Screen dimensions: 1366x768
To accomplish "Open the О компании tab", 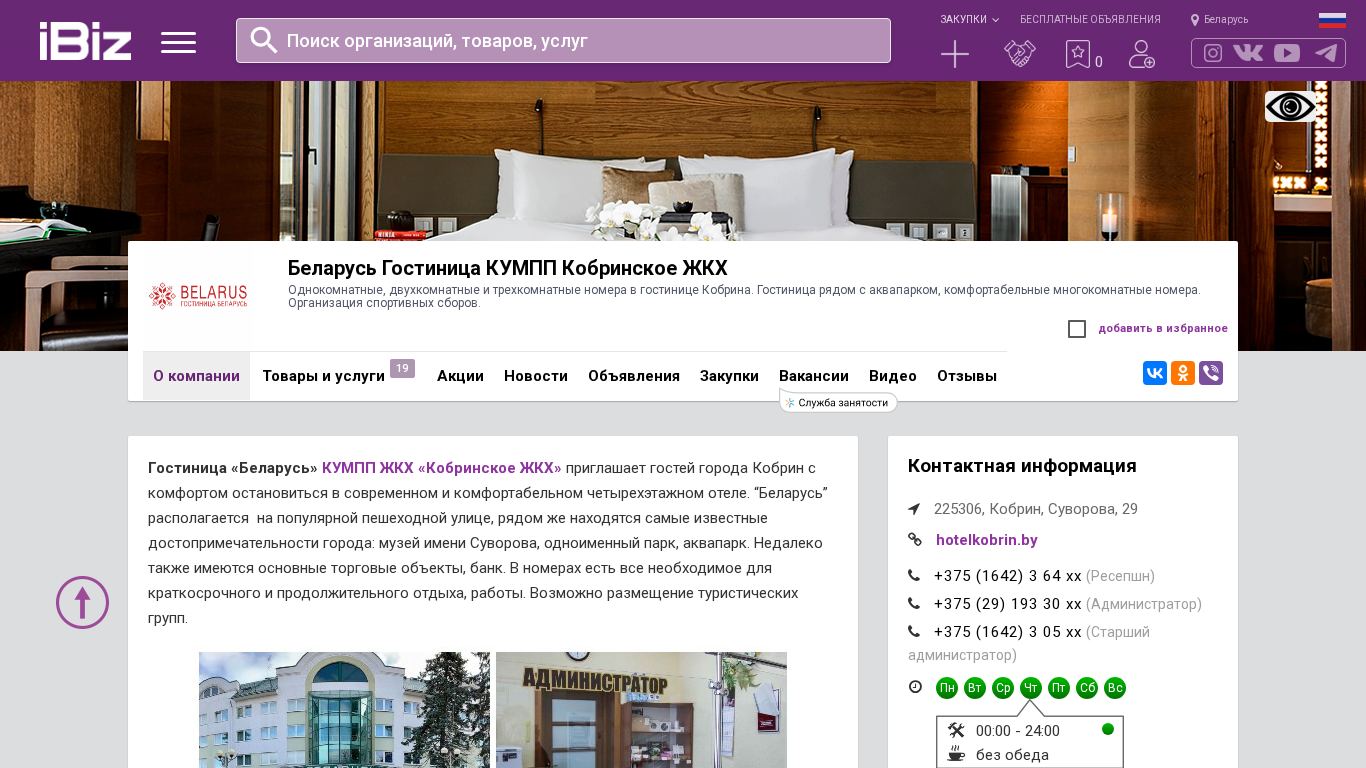I will [x=196, y=376].
